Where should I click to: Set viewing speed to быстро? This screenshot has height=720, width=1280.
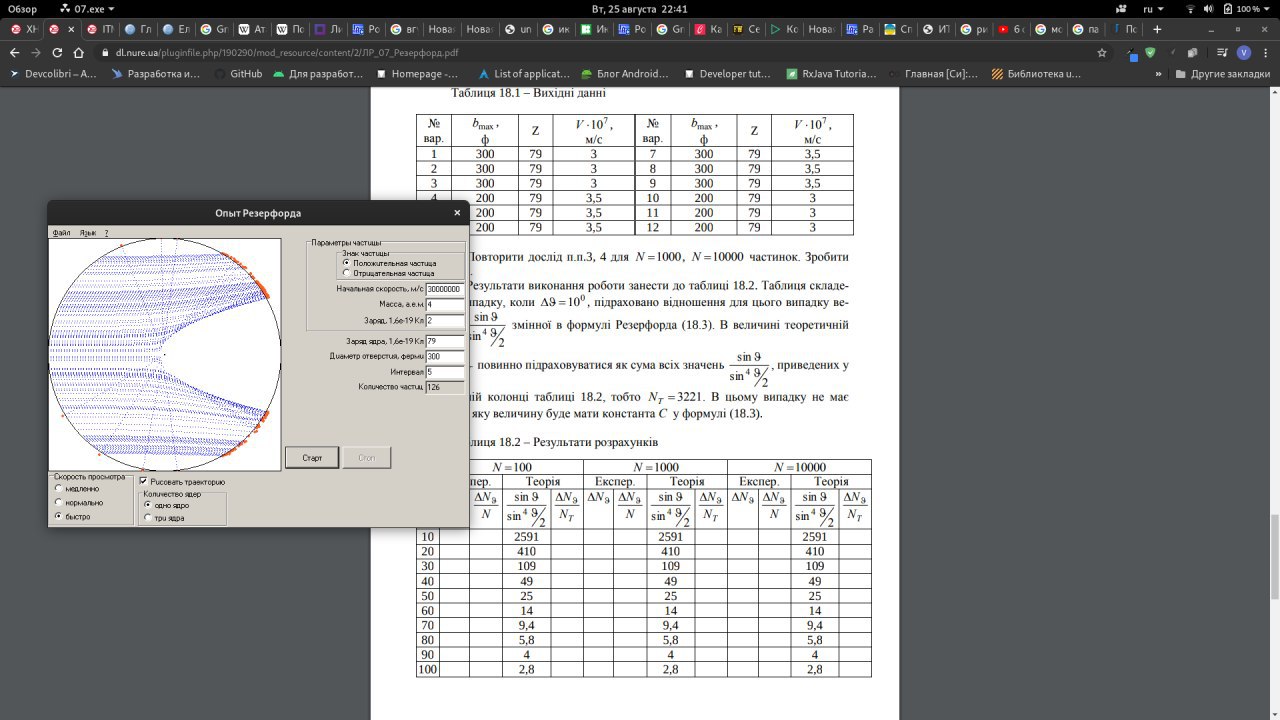[x=73, y=517]
